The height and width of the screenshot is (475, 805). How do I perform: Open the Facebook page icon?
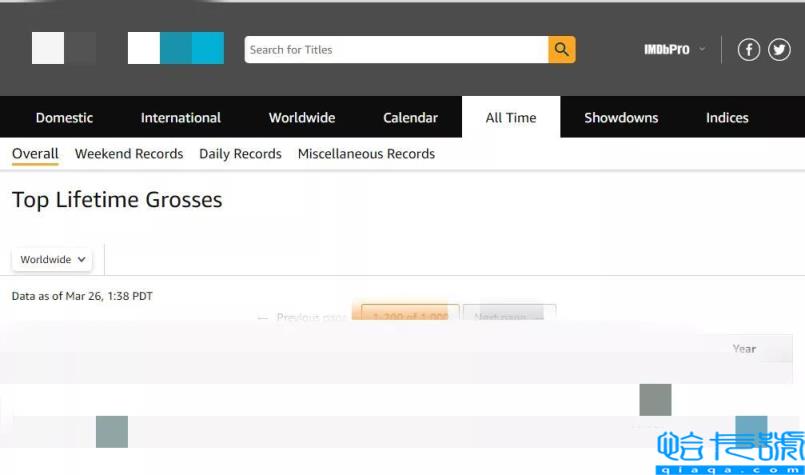[x=749, y=50]
